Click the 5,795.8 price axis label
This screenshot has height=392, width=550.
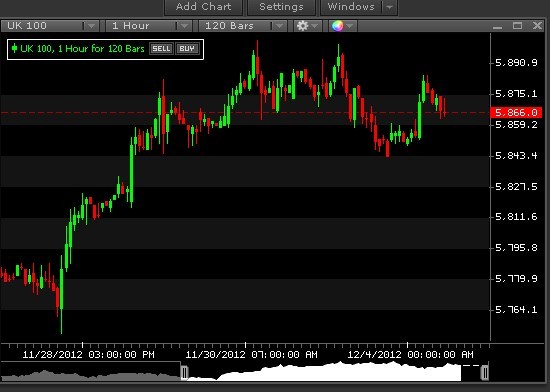click(516, 248)
